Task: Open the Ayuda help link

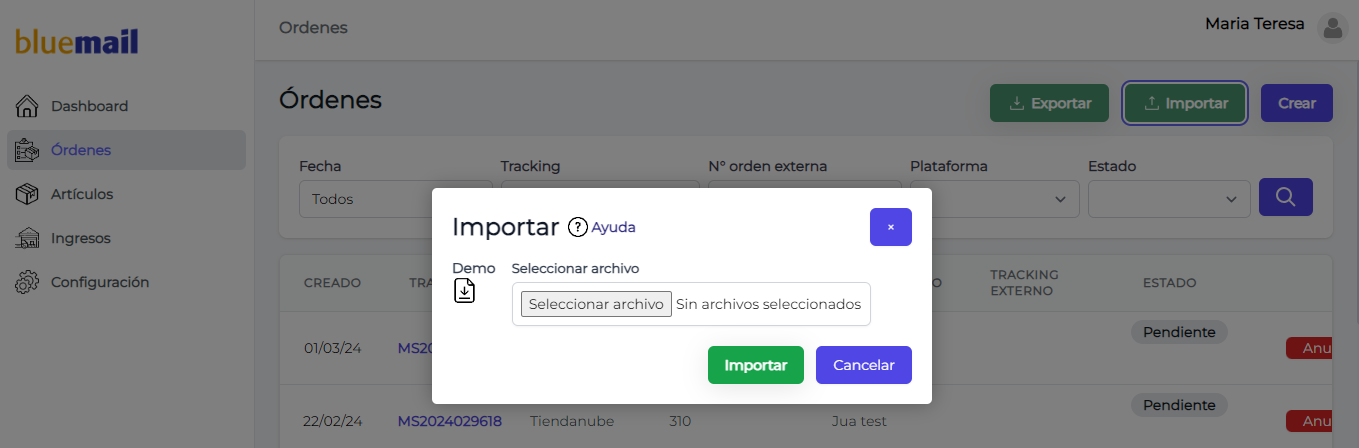Action: tap(613, 227)
